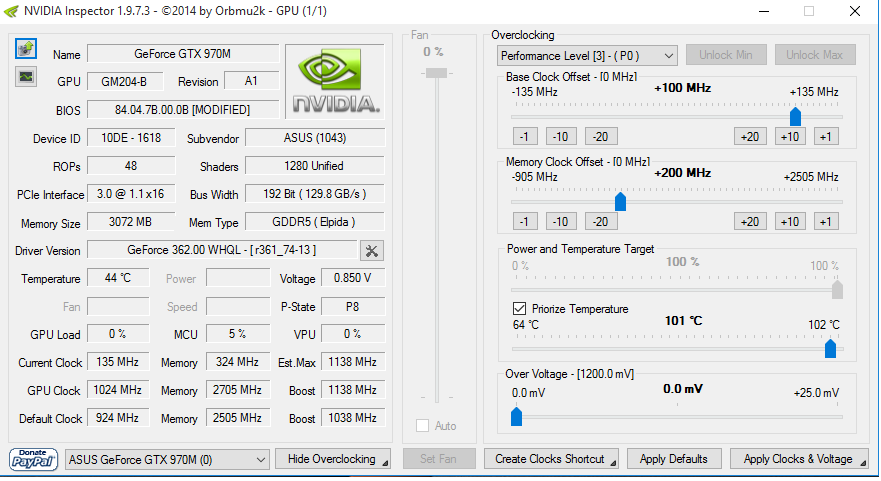Click the Name field GeForce GTX 970M
881x481 pixels.
183,54
